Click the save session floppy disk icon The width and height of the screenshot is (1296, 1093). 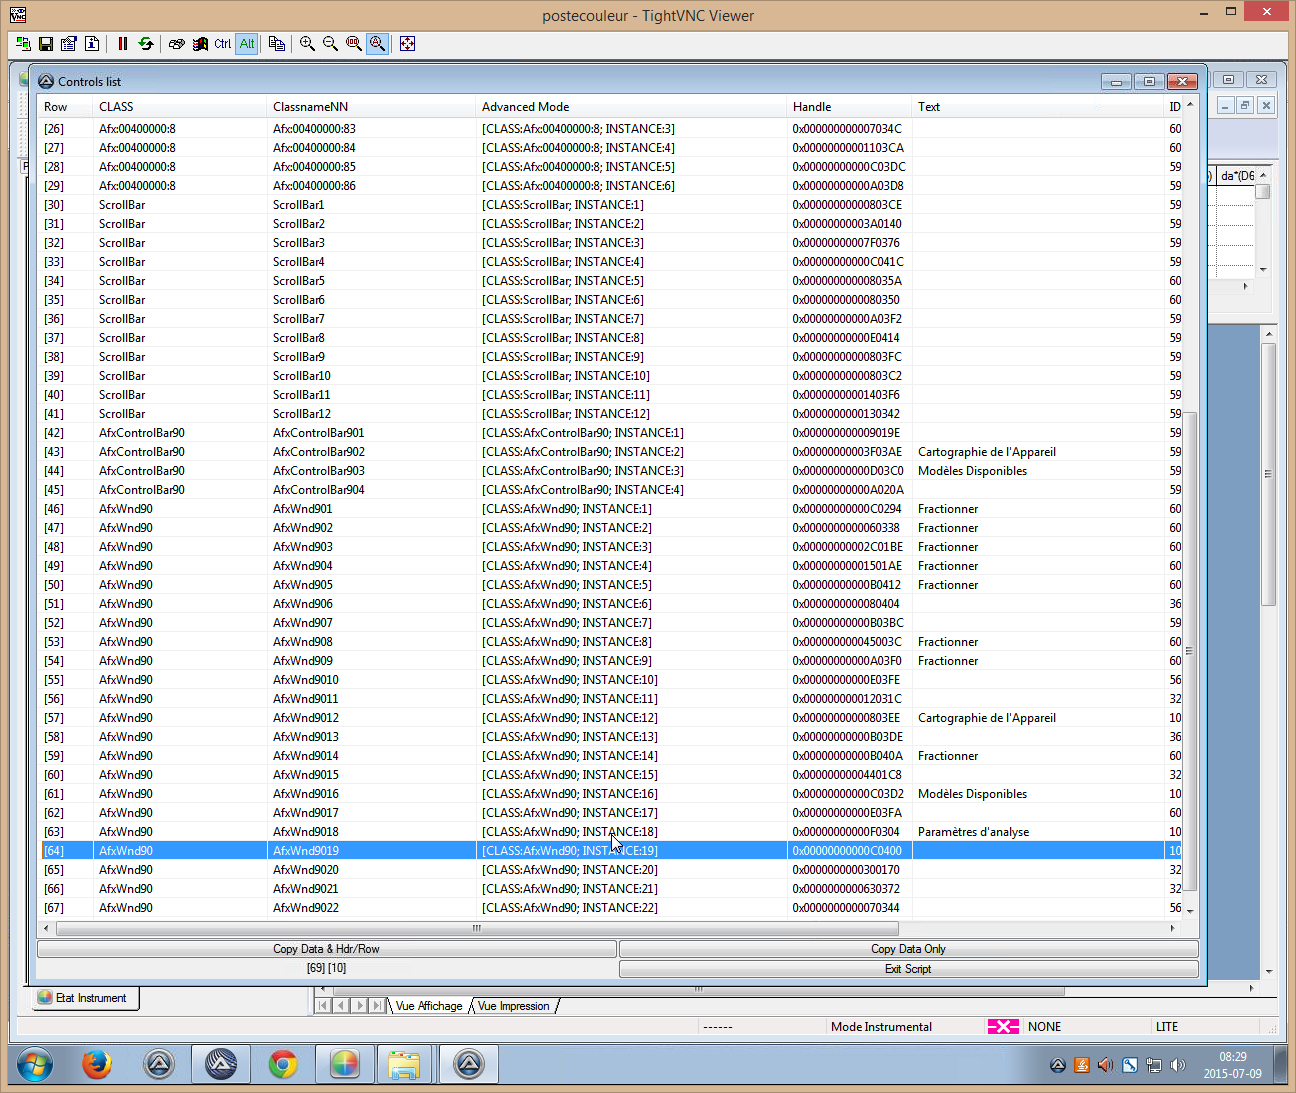click(46, 44)
